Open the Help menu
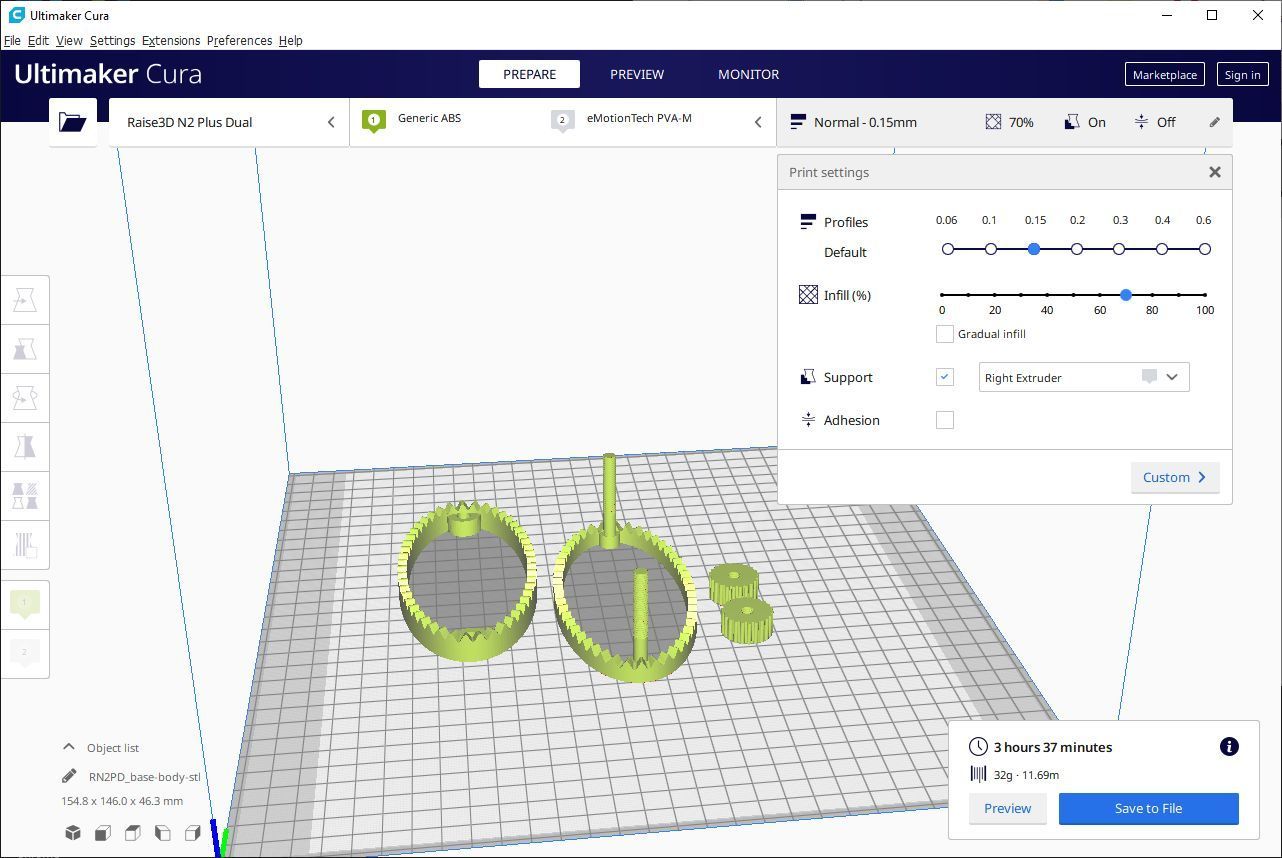Screen dimensions: 1282x858 click(x=290, y=41)
